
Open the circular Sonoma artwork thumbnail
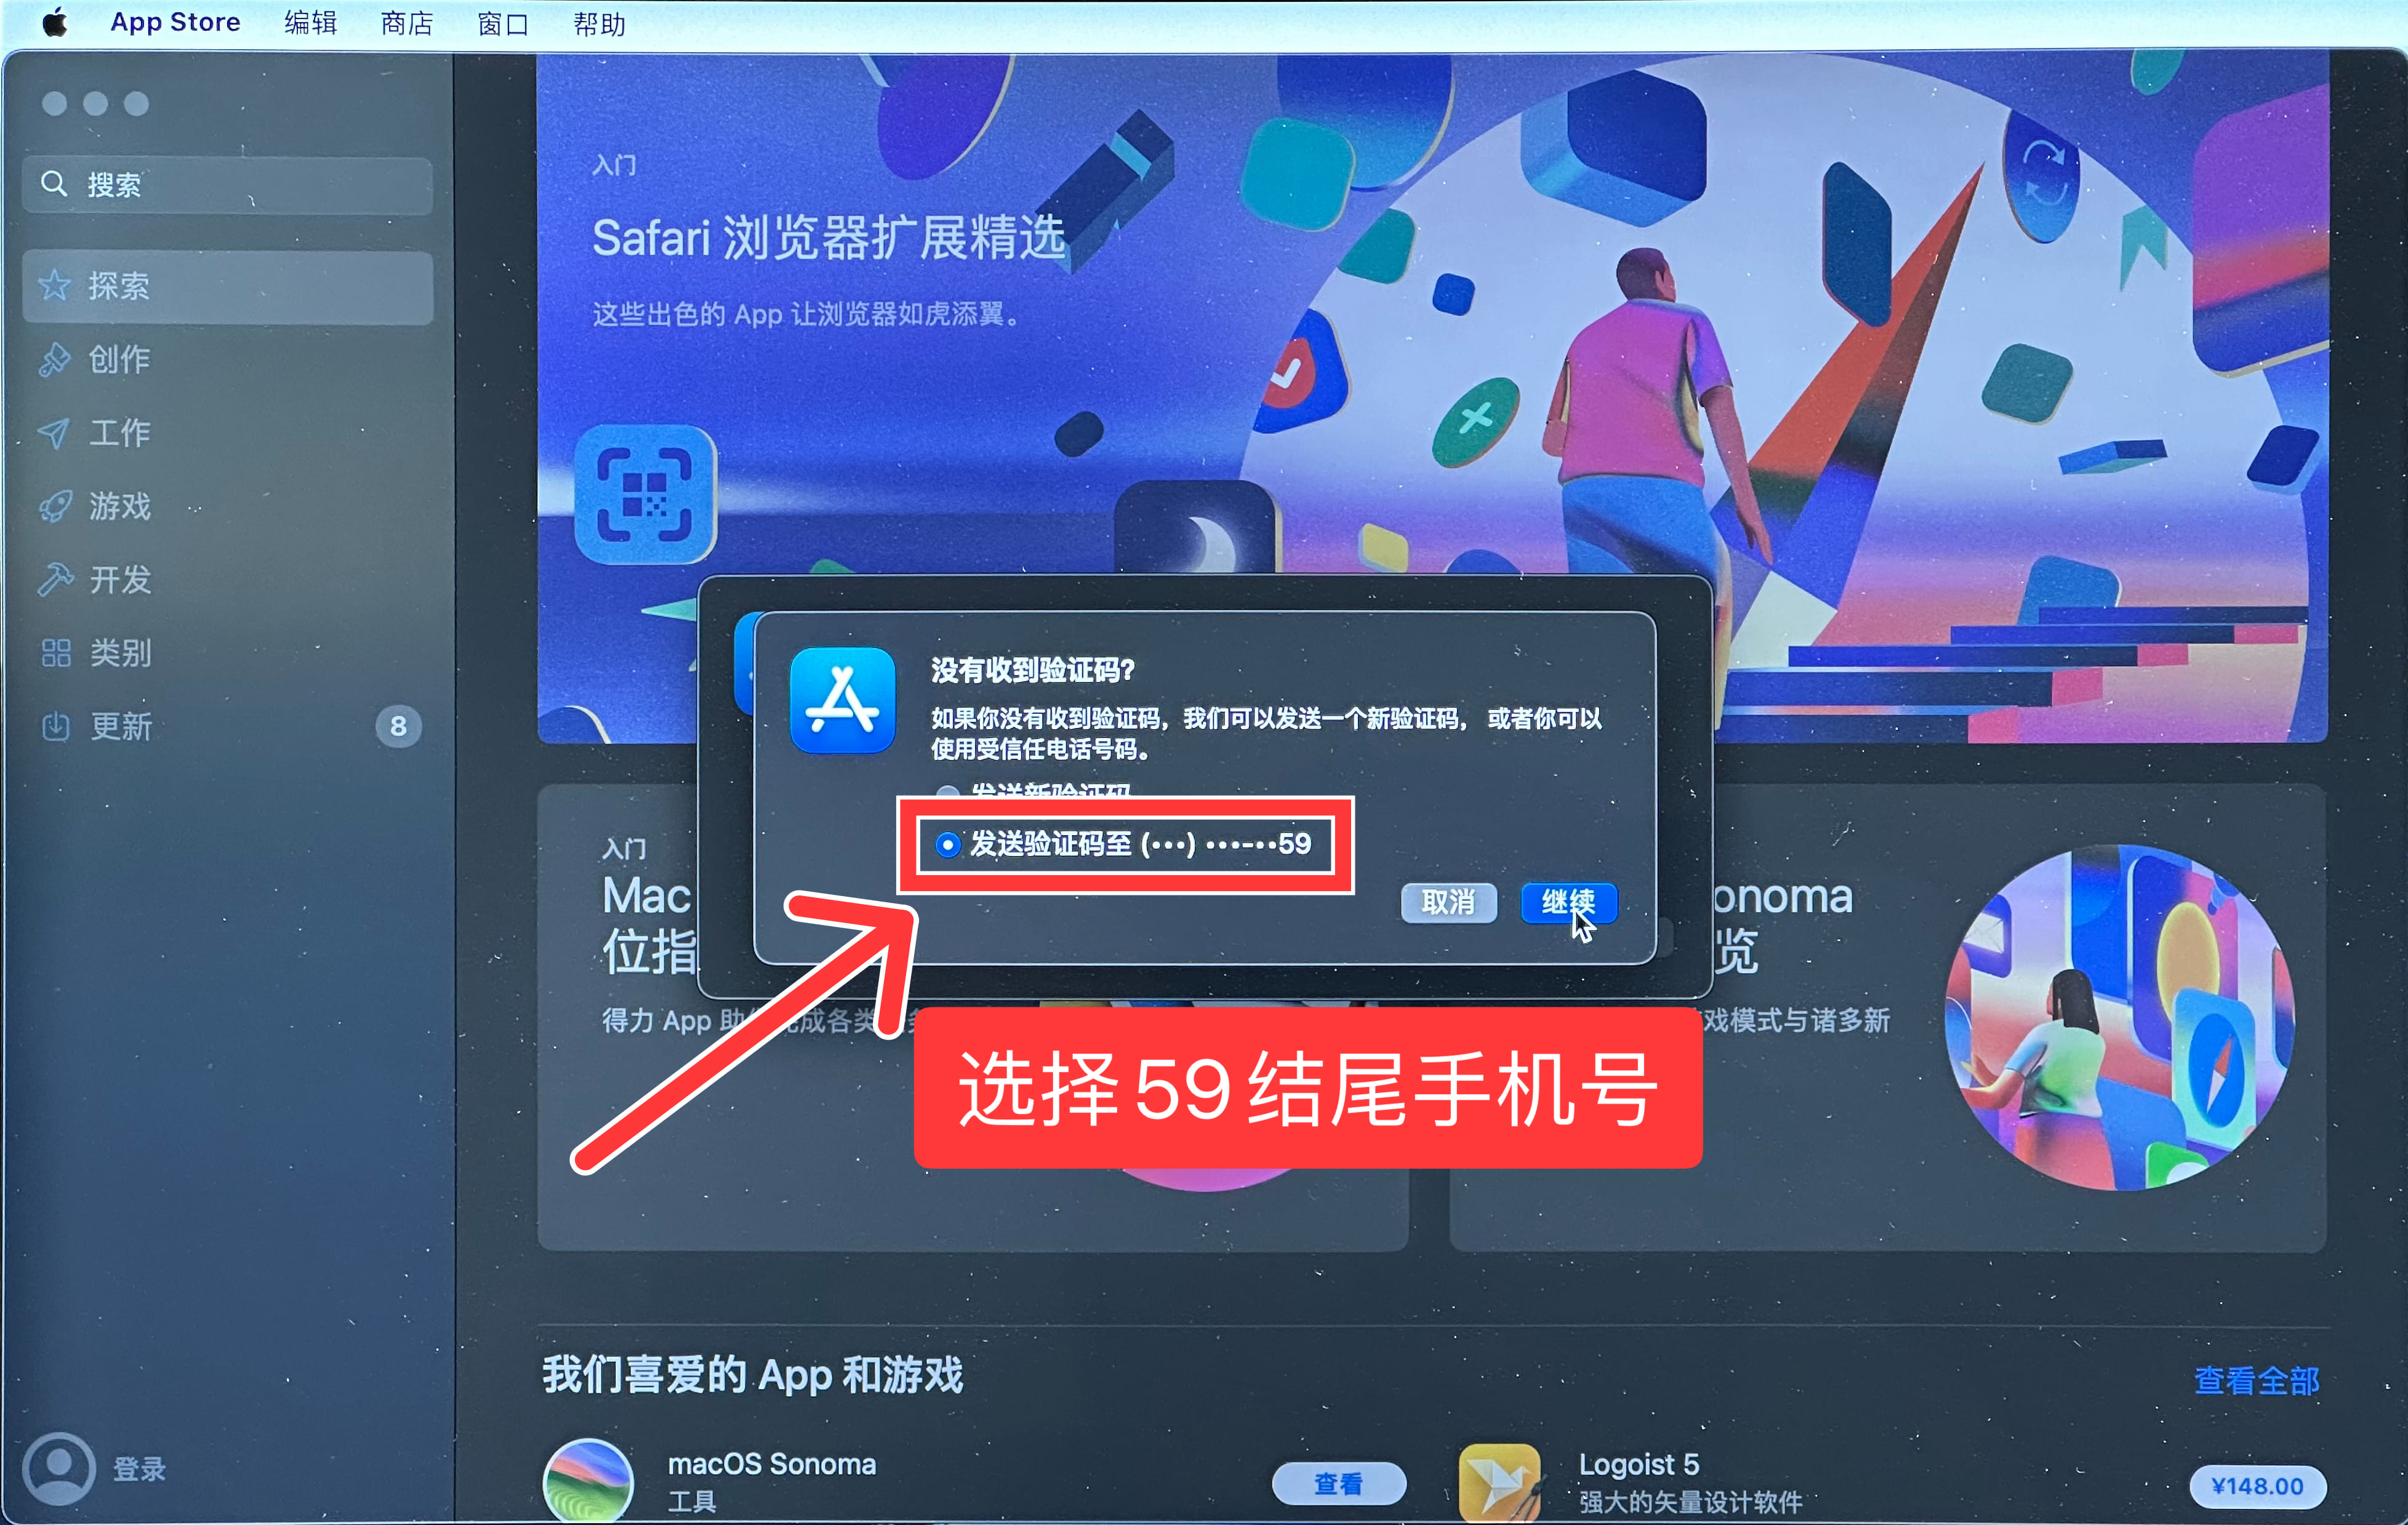[x=2120, y=1018]
